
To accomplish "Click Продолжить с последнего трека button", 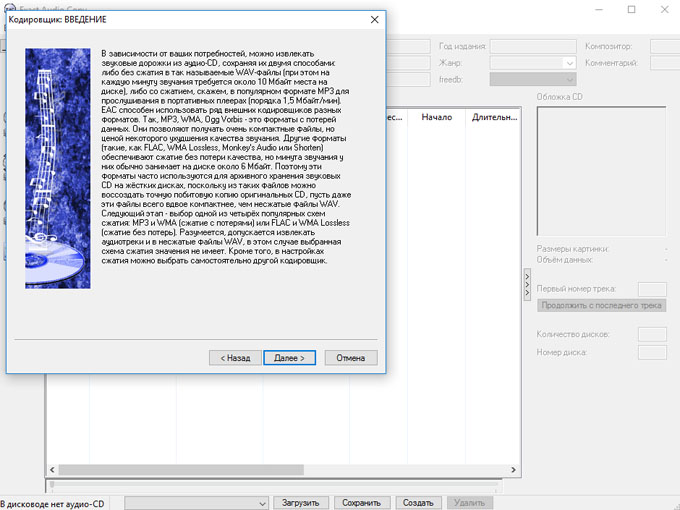I will point(601,305).
